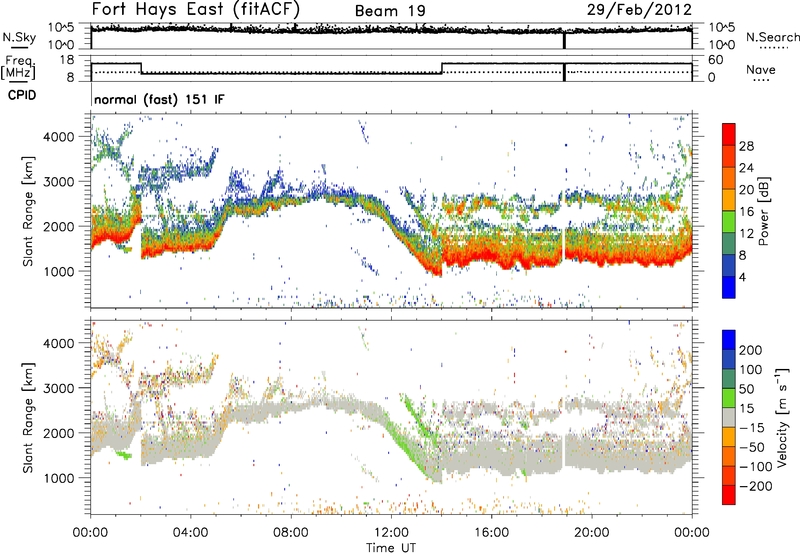Click the 'CPID' row label
This screenshot has width=800, height=554.
pyautogui.click(x=22, y=95)
